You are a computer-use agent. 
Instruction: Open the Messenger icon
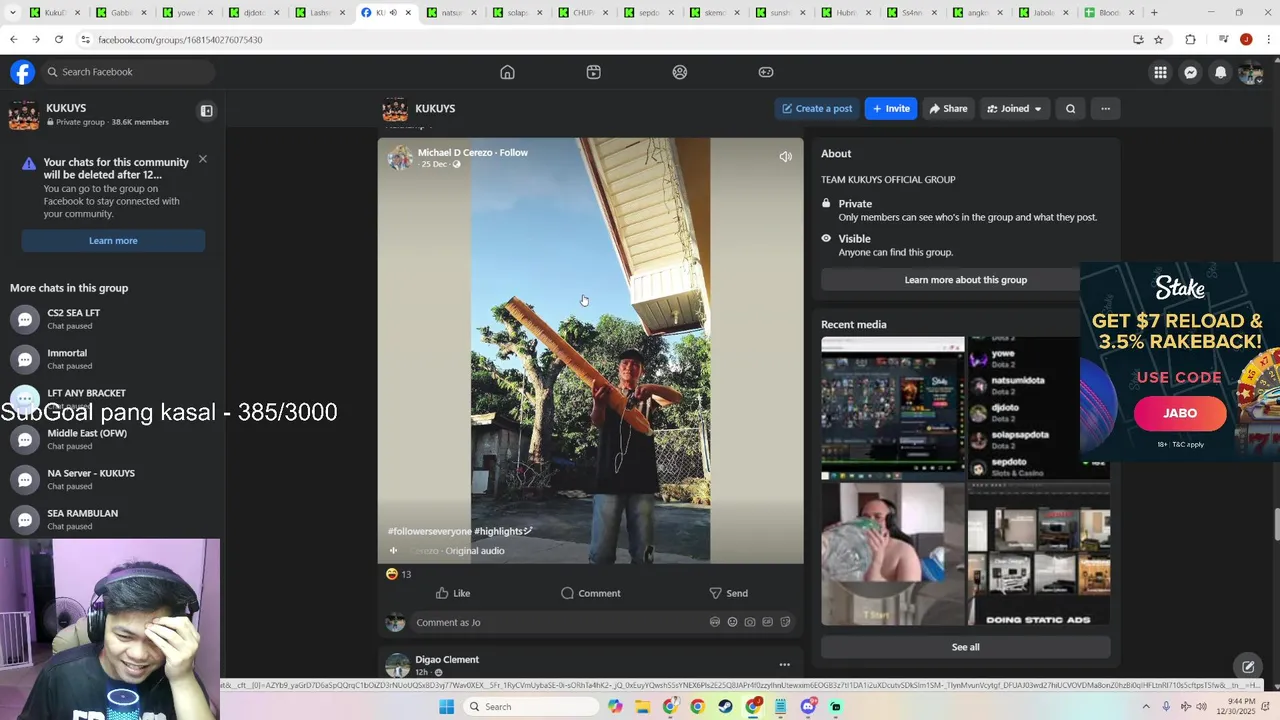[1190, 72]
